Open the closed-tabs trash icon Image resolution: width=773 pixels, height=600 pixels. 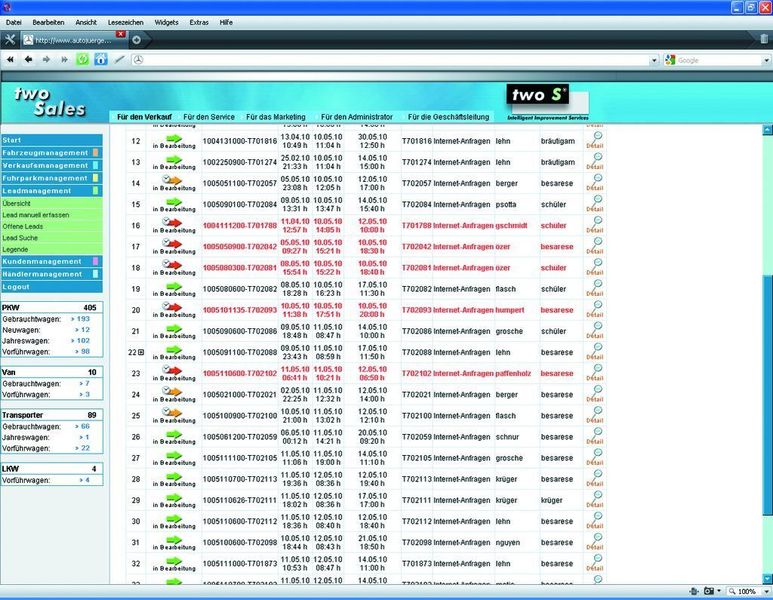(x=764, y=39)
